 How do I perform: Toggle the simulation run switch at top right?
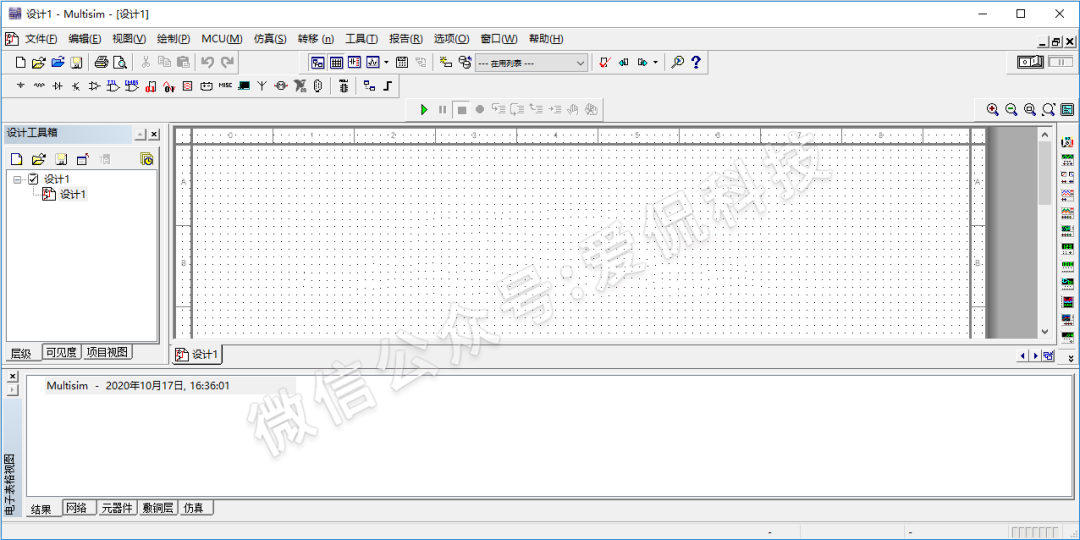coord(1030,62)
